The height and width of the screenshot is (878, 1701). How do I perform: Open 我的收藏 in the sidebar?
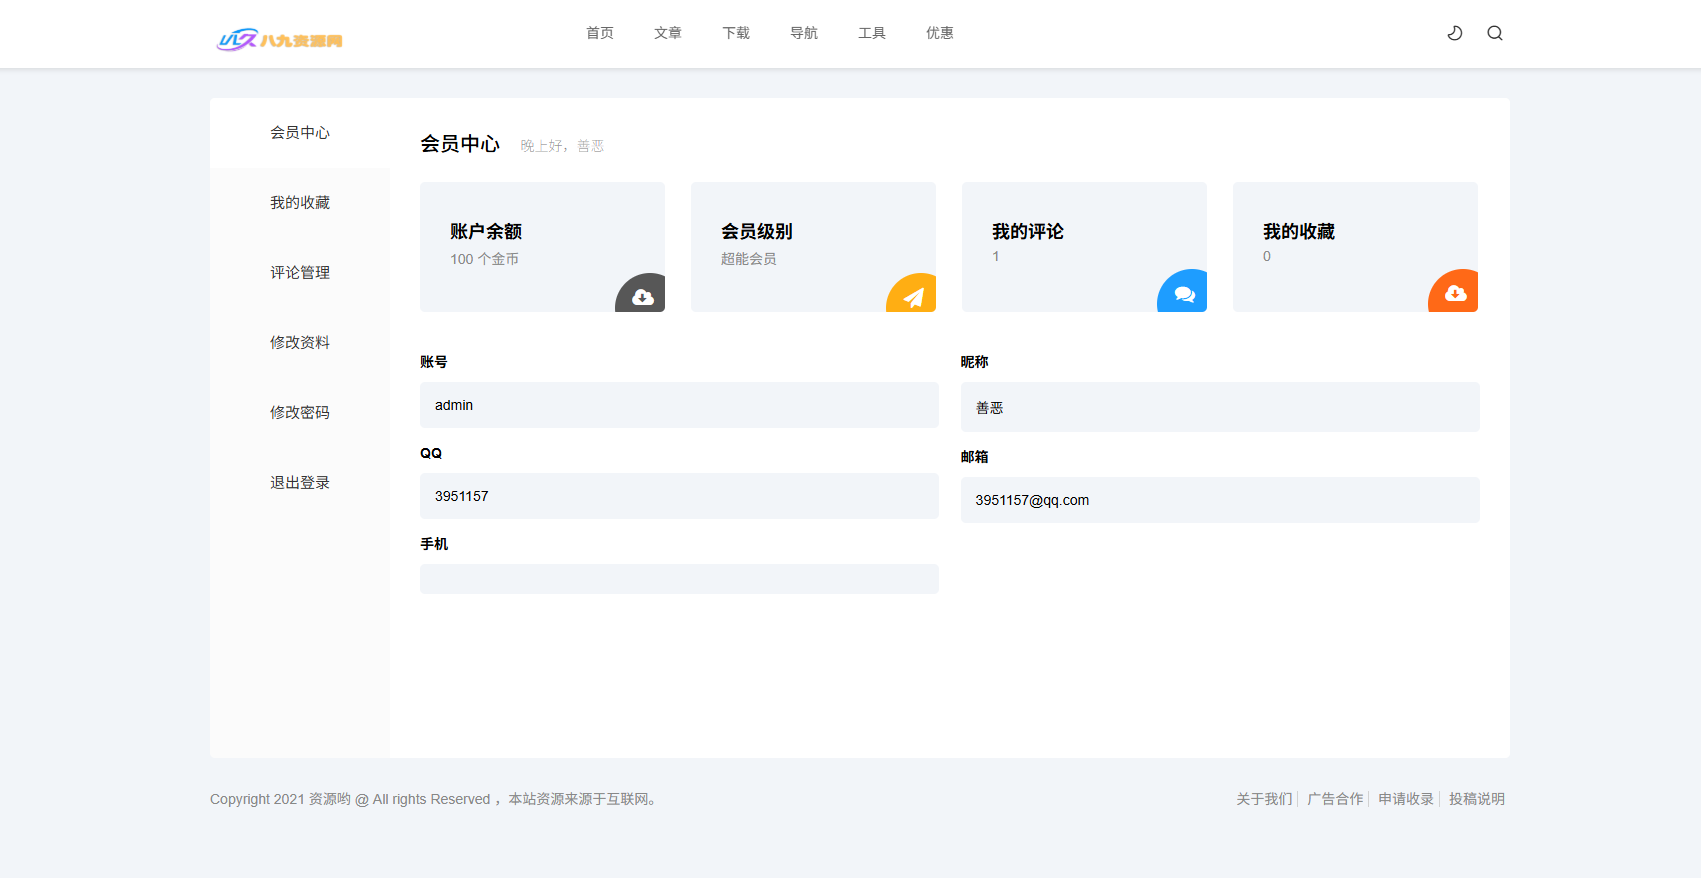(x=300, y=203)
